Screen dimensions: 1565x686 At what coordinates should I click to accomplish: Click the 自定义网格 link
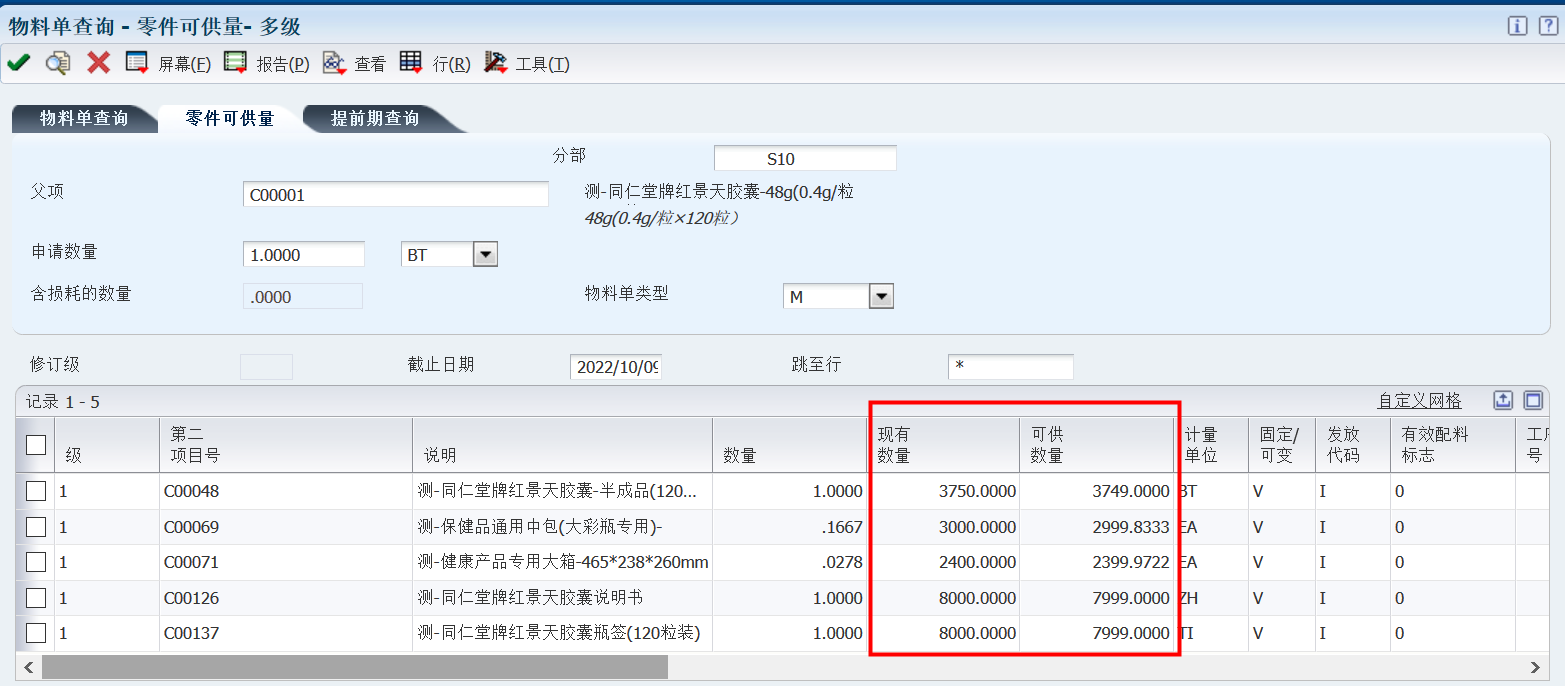(1419, 401)
